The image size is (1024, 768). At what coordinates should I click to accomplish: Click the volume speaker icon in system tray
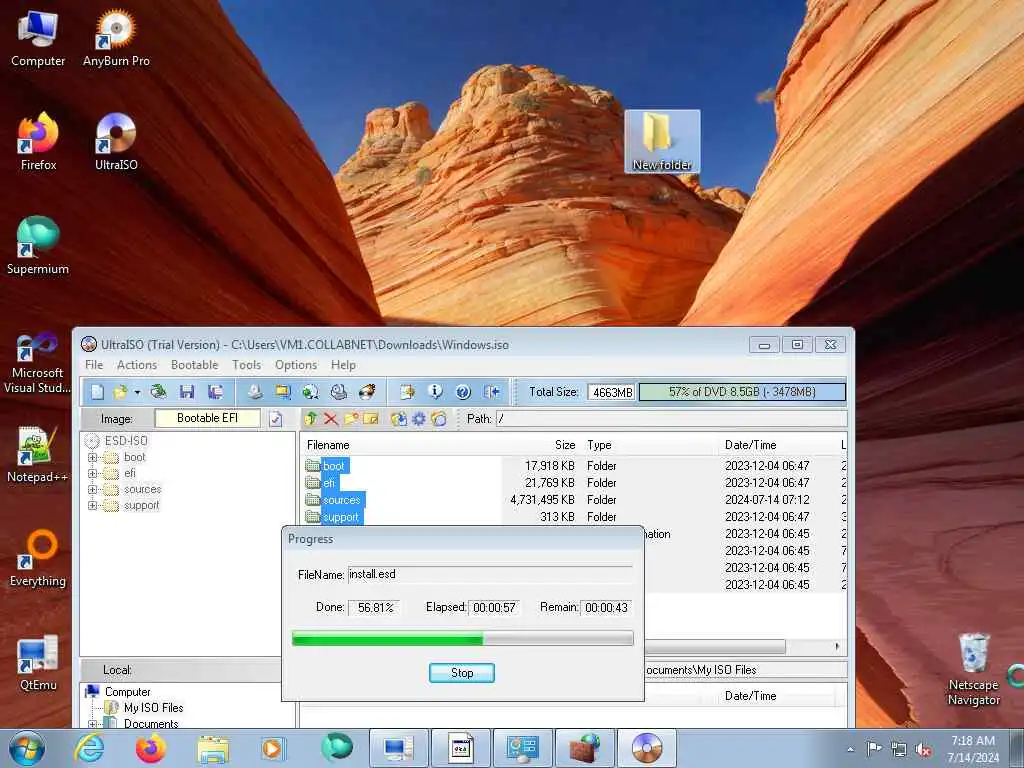[x=922, y=750]
